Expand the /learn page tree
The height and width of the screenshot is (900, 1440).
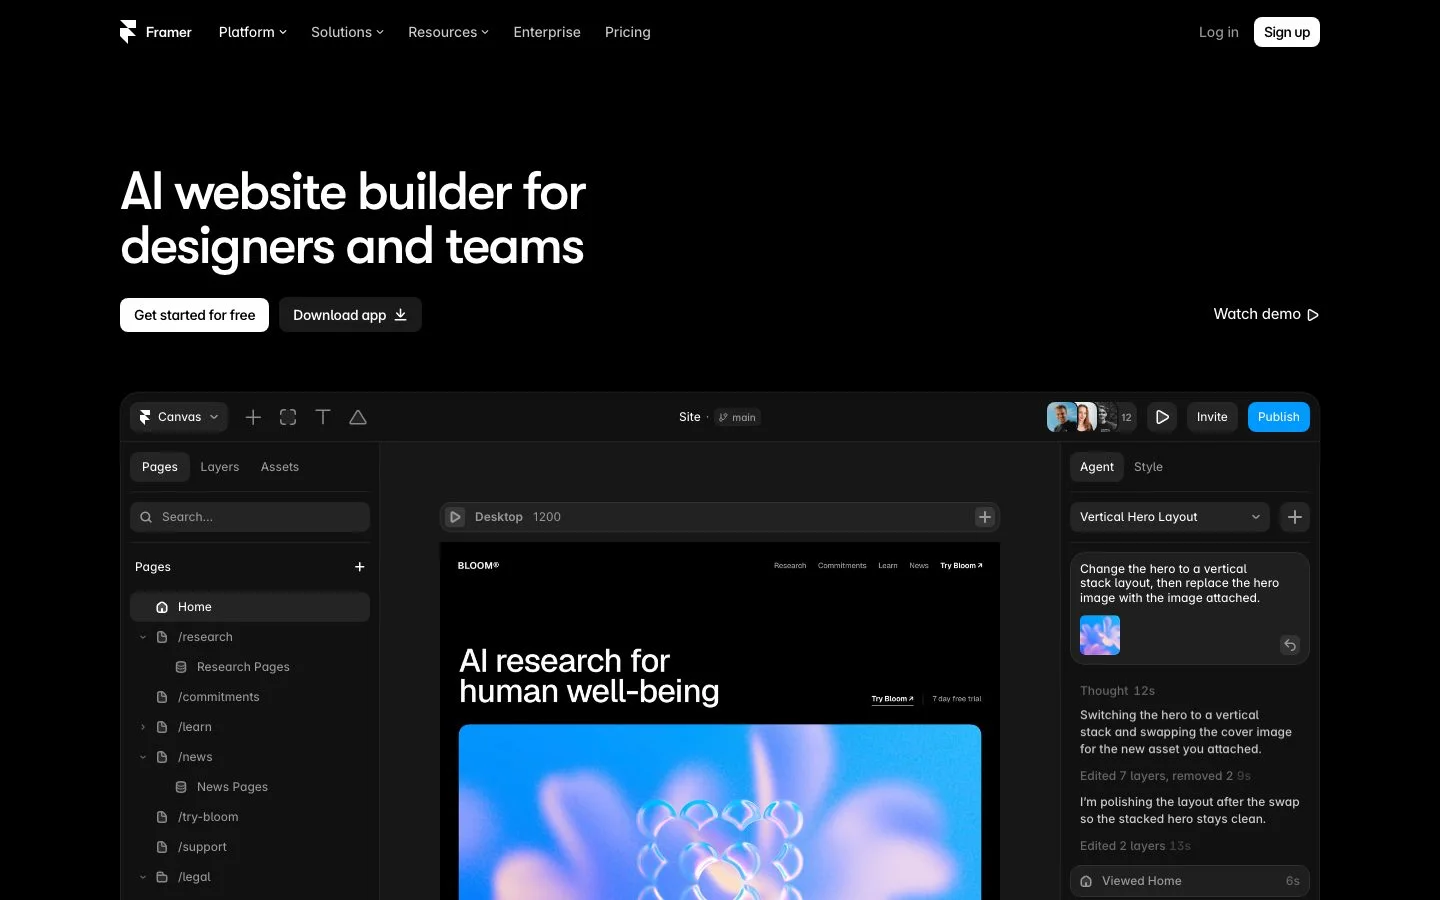tap(143, 727)
